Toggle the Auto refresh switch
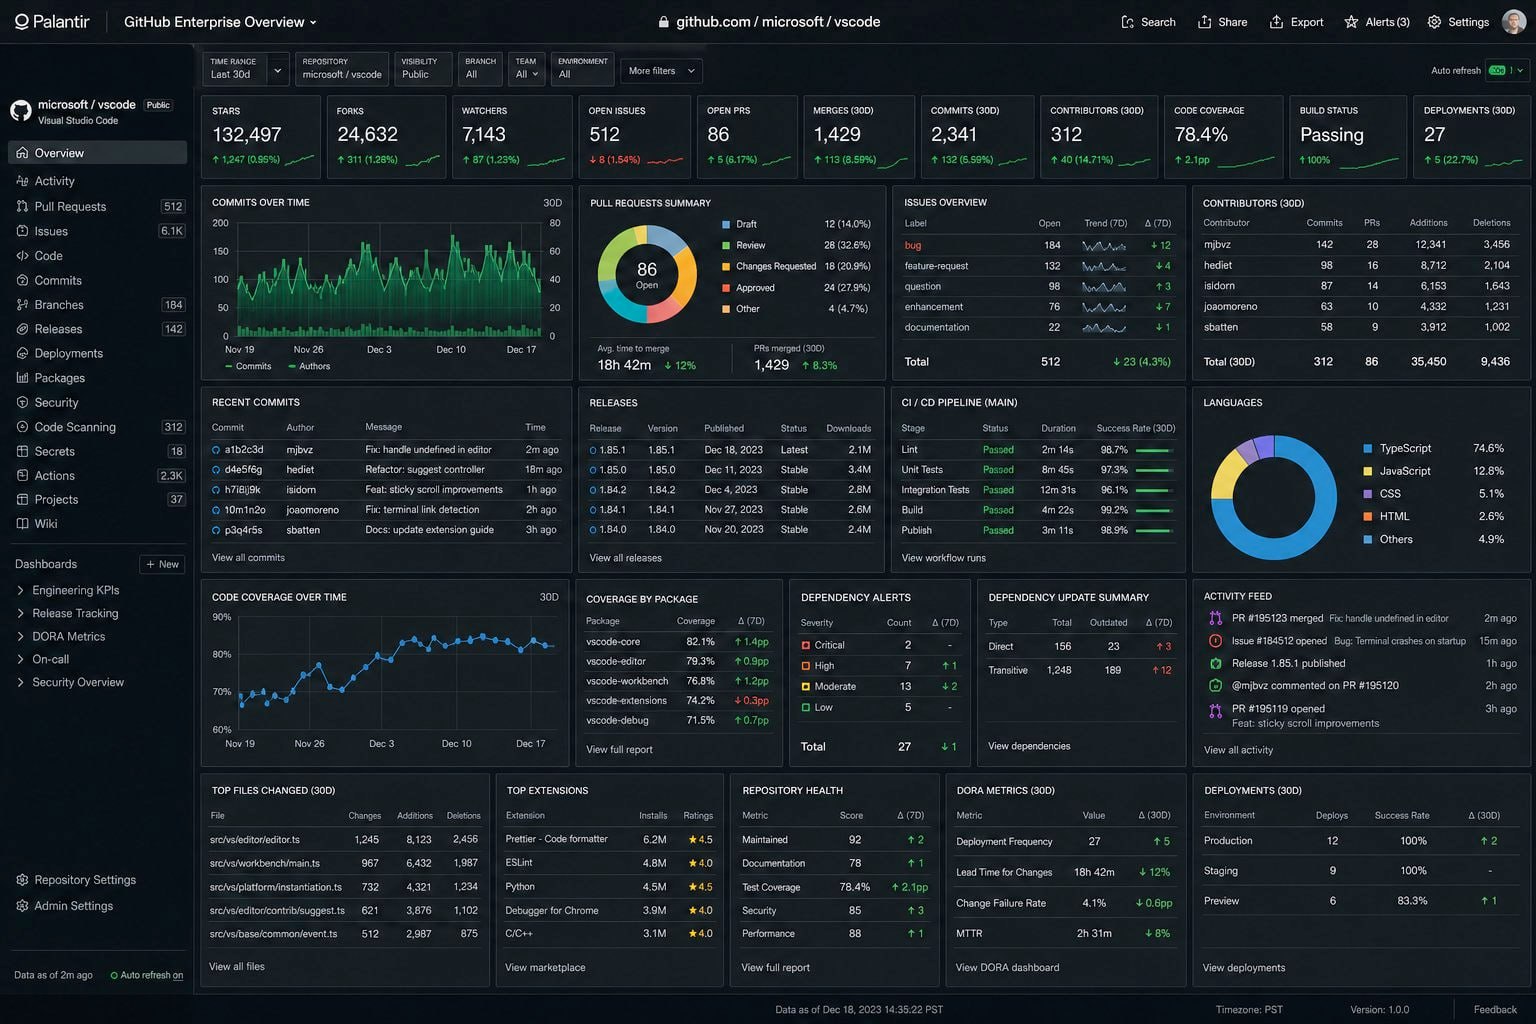This screenshot has width=1536, height=1024. (1497, 70)
